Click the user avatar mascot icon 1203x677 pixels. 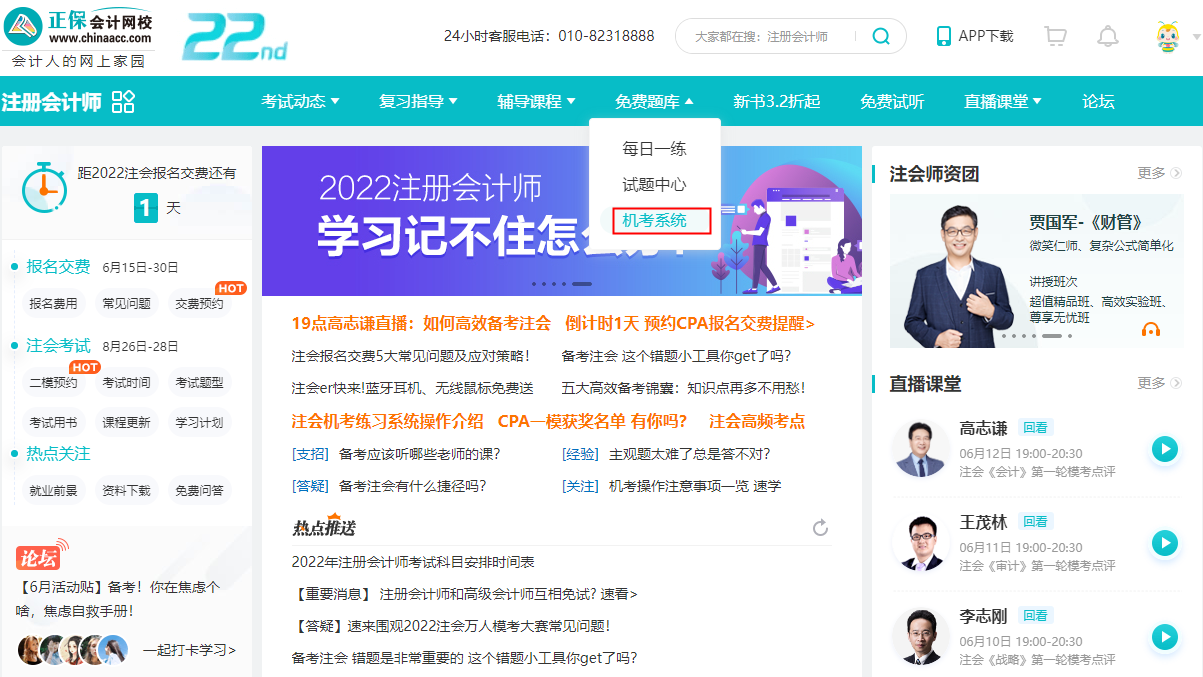[1167, 36]
